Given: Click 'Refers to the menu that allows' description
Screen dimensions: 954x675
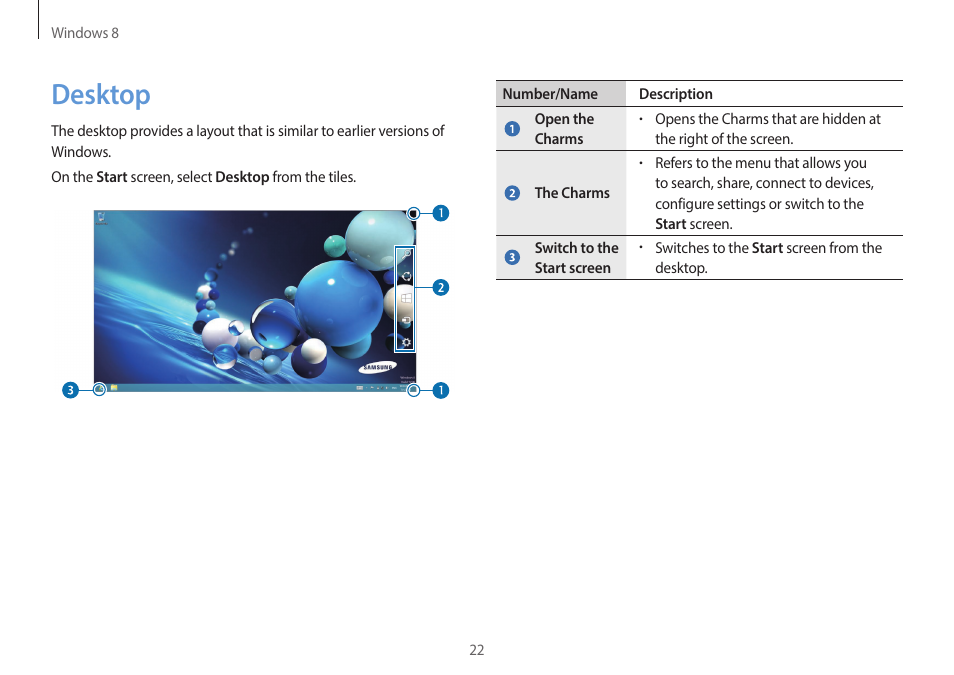Looking at the screenshot, I should (x=764, y=194).
